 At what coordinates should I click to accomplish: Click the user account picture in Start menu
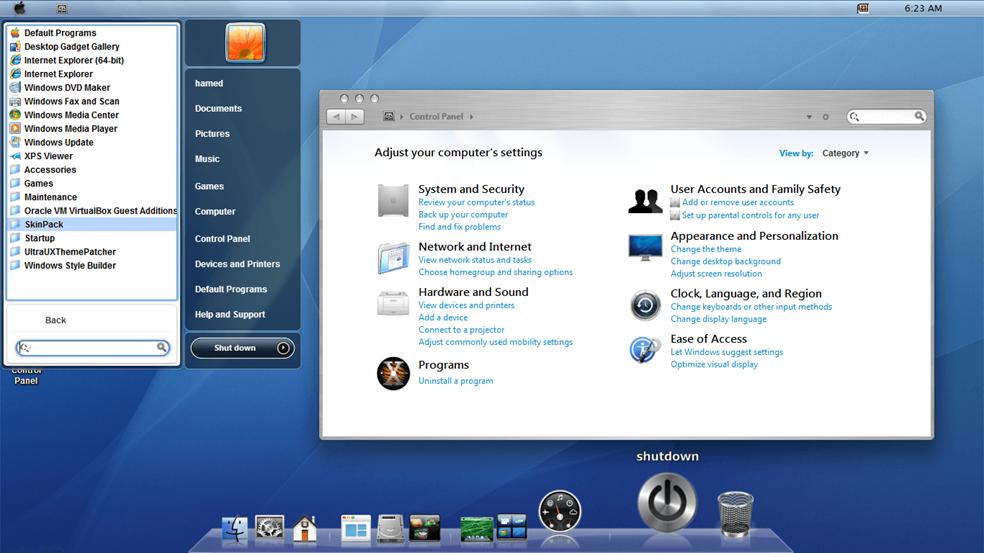tap(245, 43)
